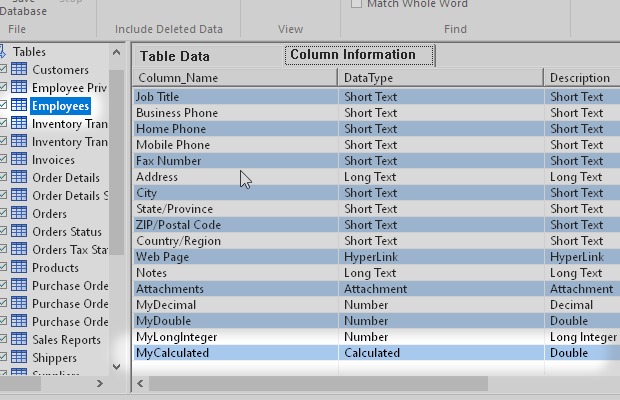Toggle the Order Details table checkbox

pyautogui.click(x=3, y=178)
